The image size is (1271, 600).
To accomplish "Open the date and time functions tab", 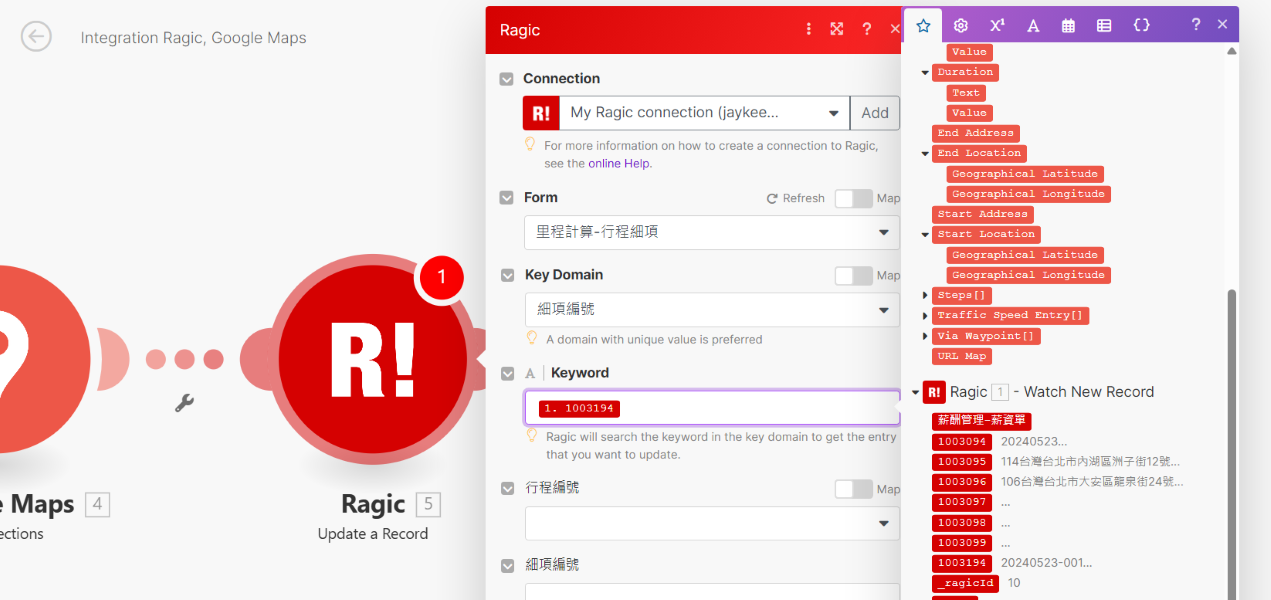I will pos(1068,25).
